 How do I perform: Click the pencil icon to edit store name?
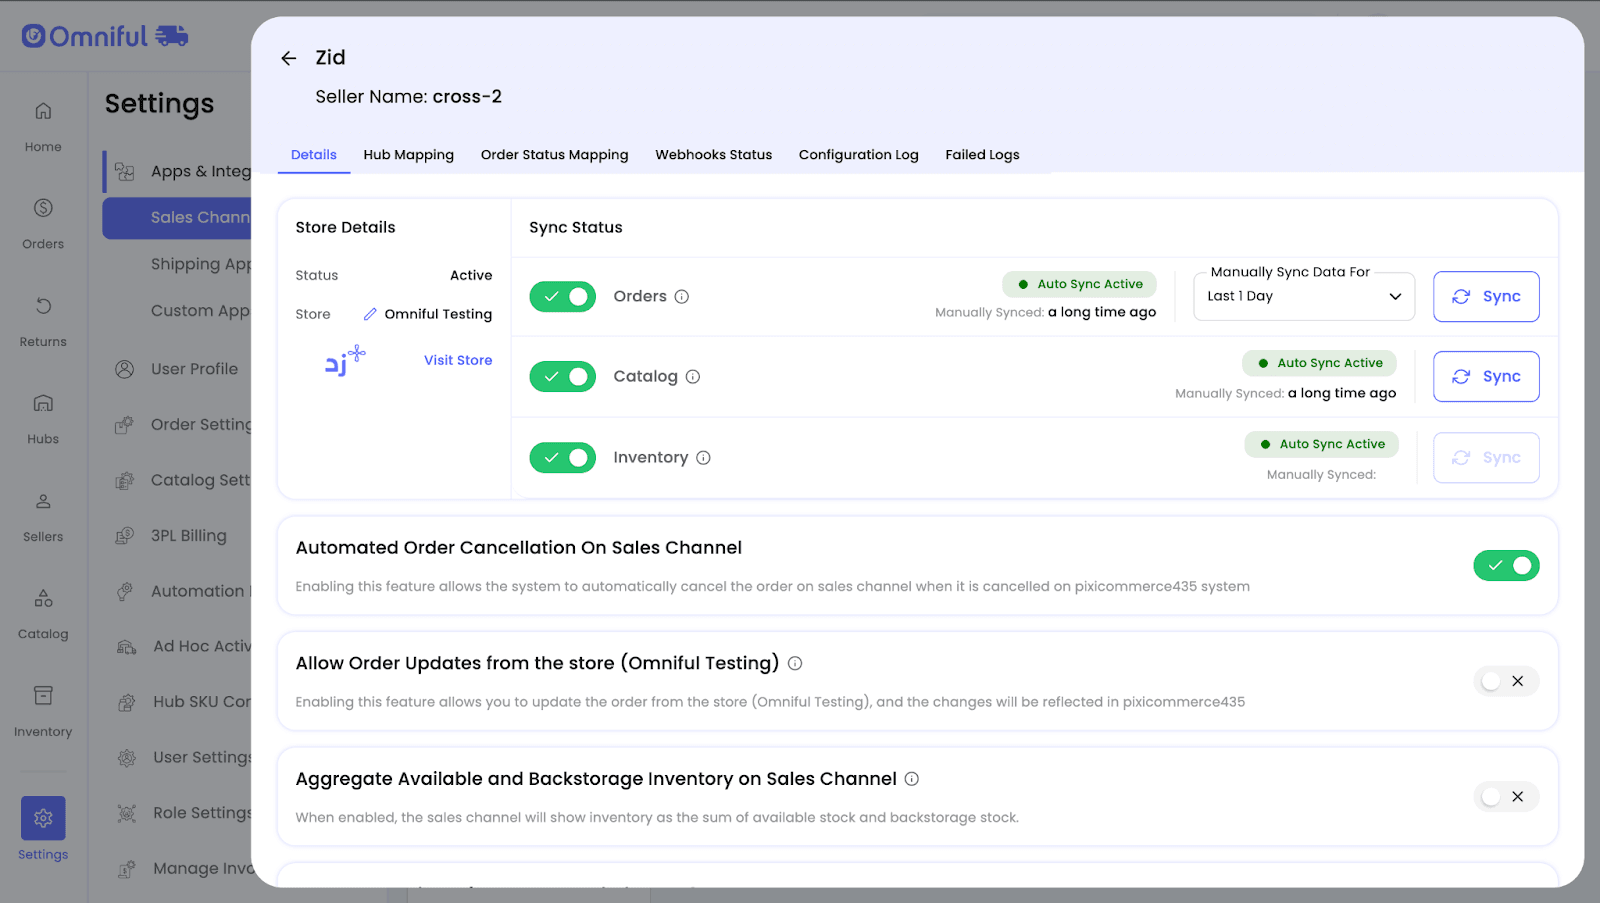coord(370,314)
